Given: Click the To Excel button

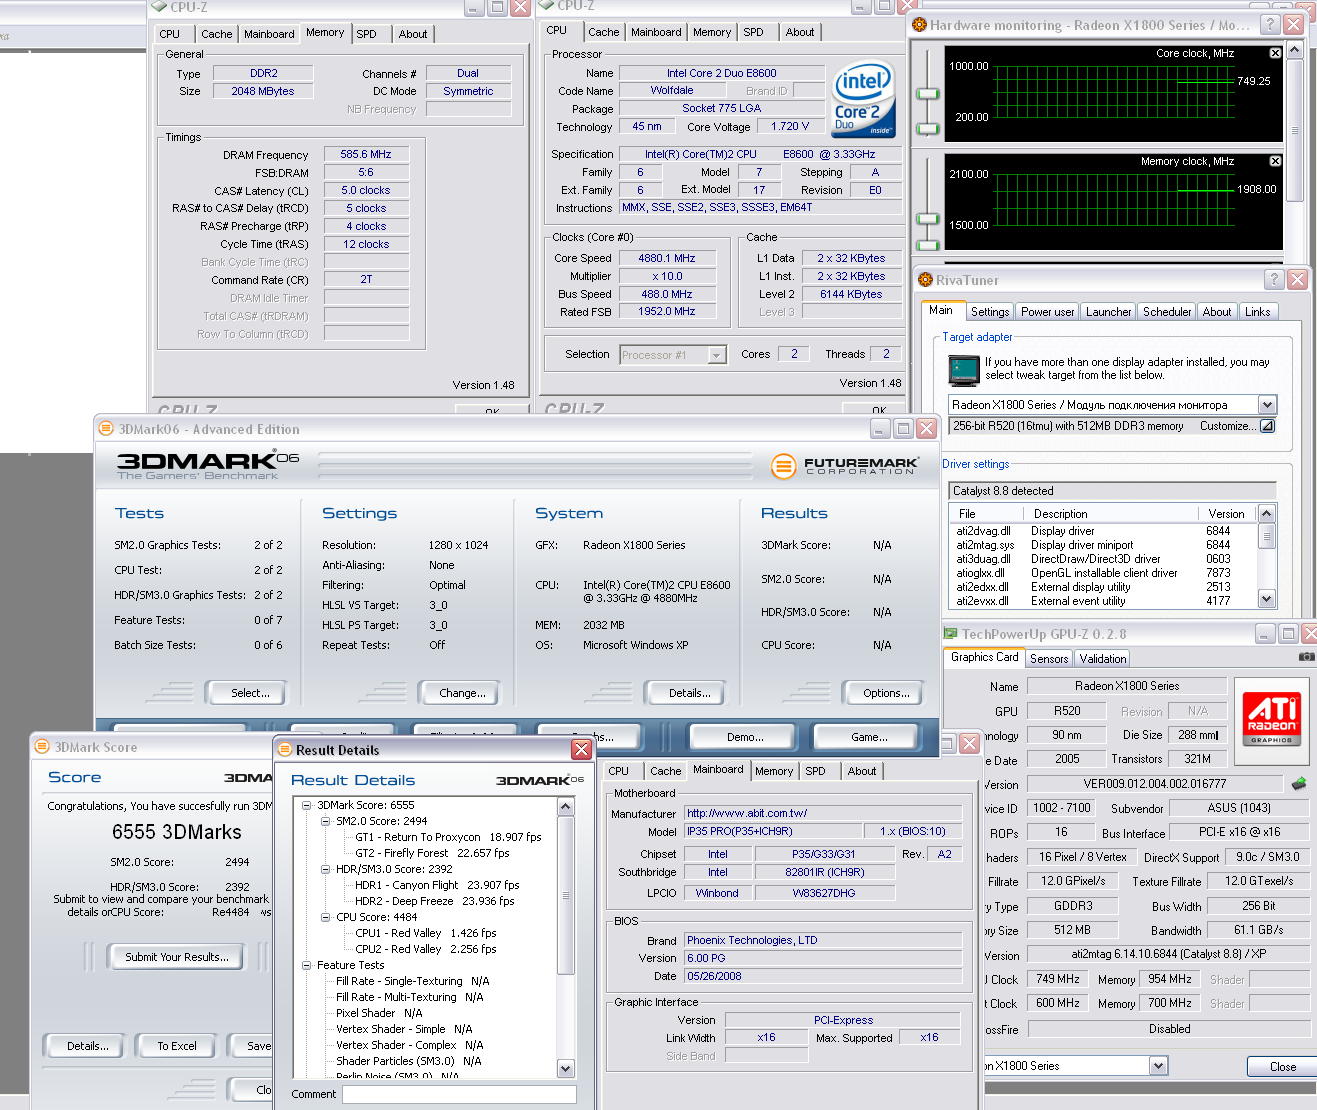Looking at the screenshot, I should pyautogui.click(x=177, y=1046).
